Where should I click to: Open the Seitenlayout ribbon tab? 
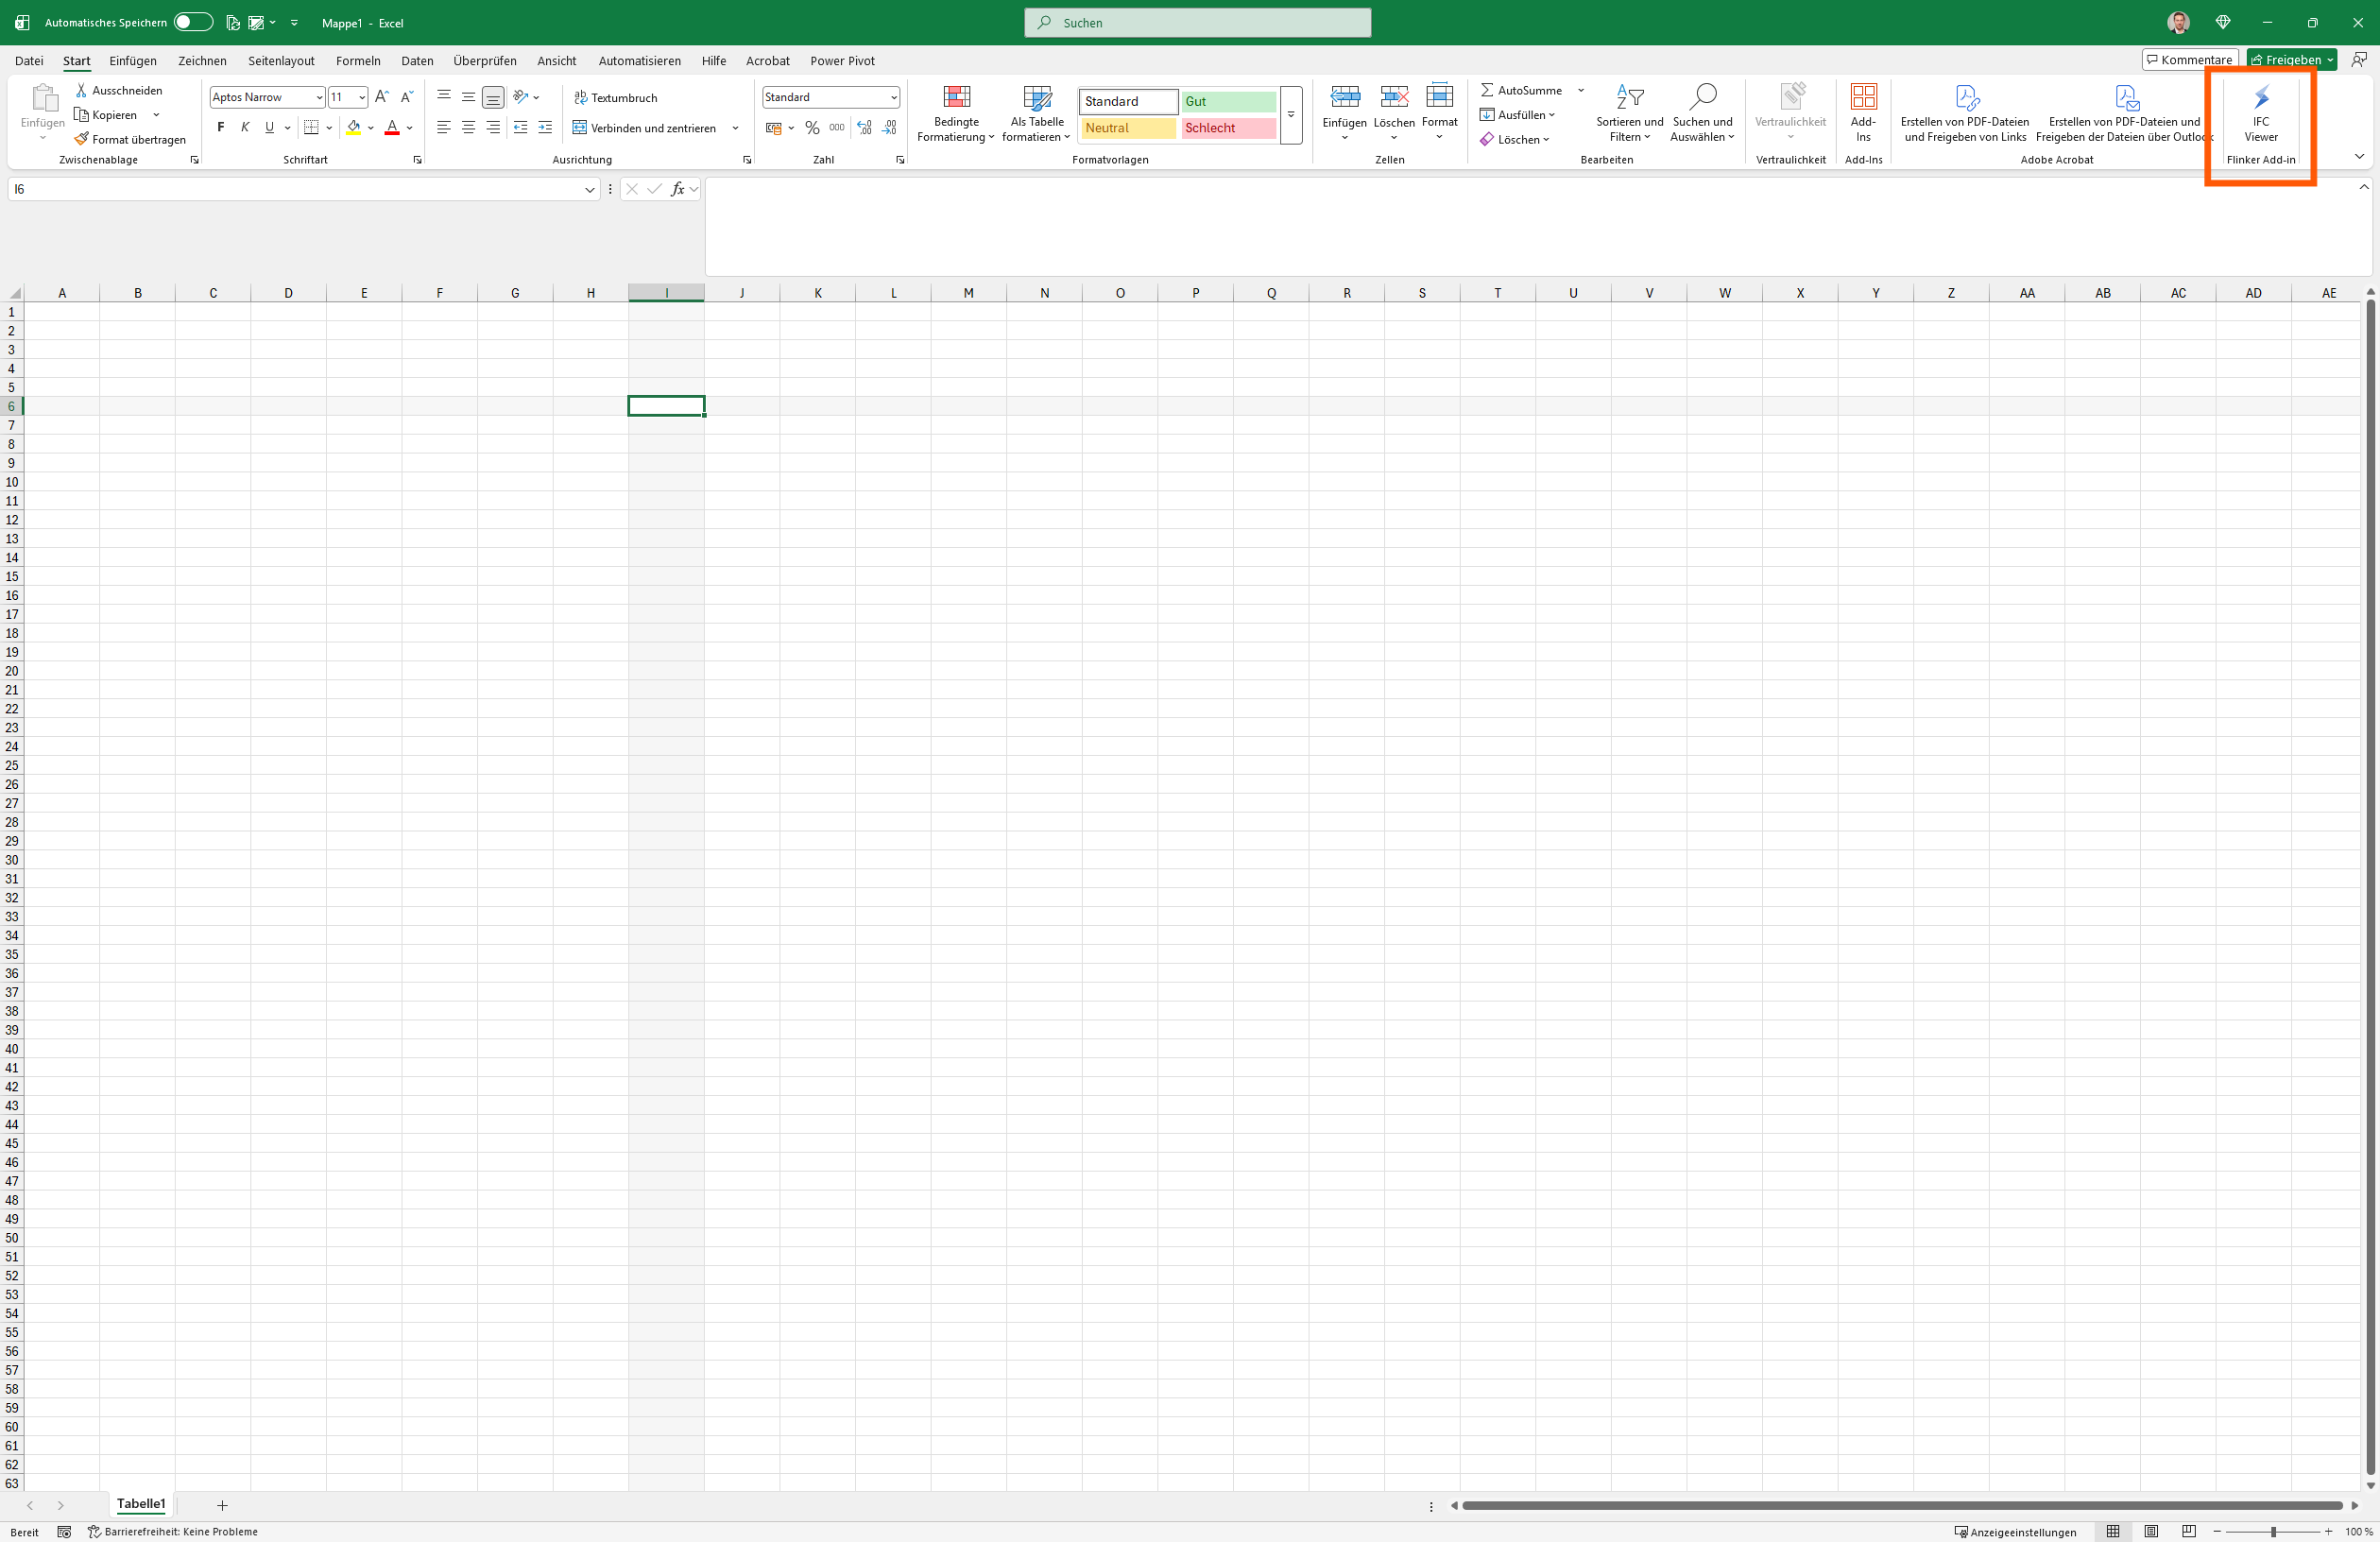pyautogui.click(x=281, y=61)
